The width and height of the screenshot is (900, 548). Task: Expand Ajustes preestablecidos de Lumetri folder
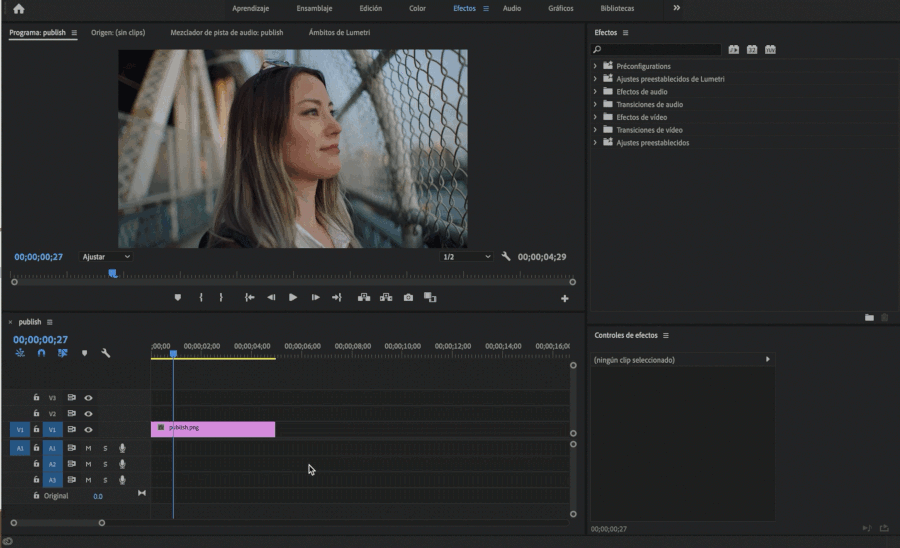[x=595, y=79]
